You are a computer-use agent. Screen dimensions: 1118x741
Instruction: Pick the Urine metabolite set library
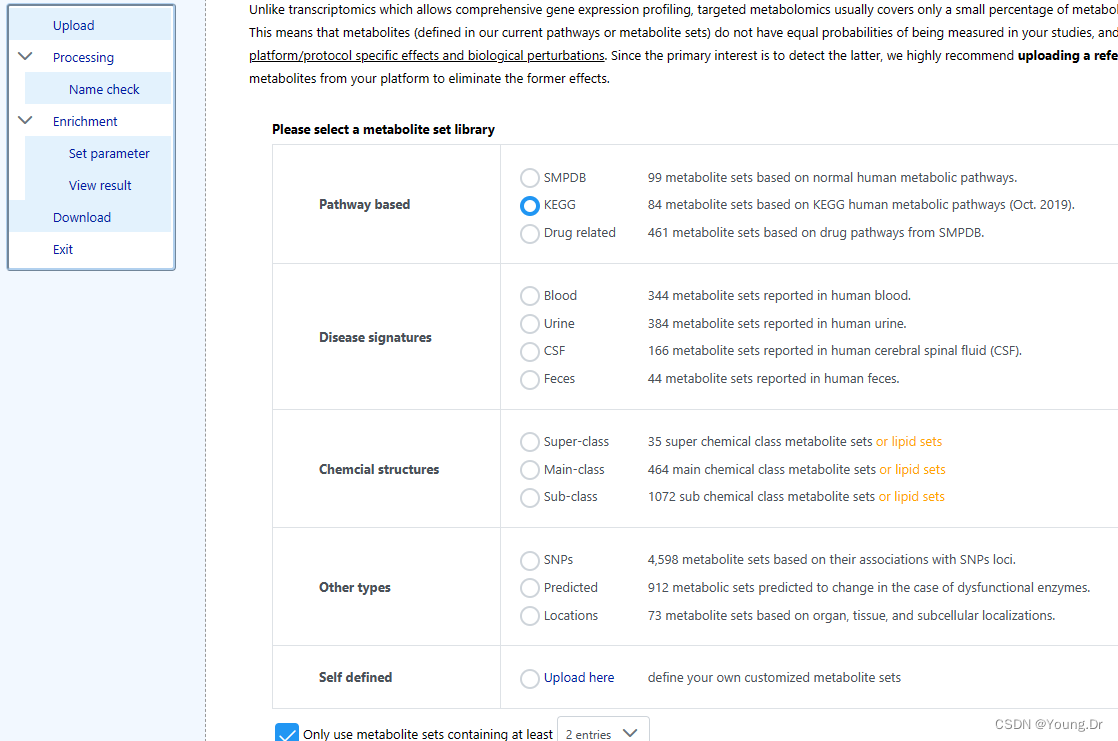point(530,323)
